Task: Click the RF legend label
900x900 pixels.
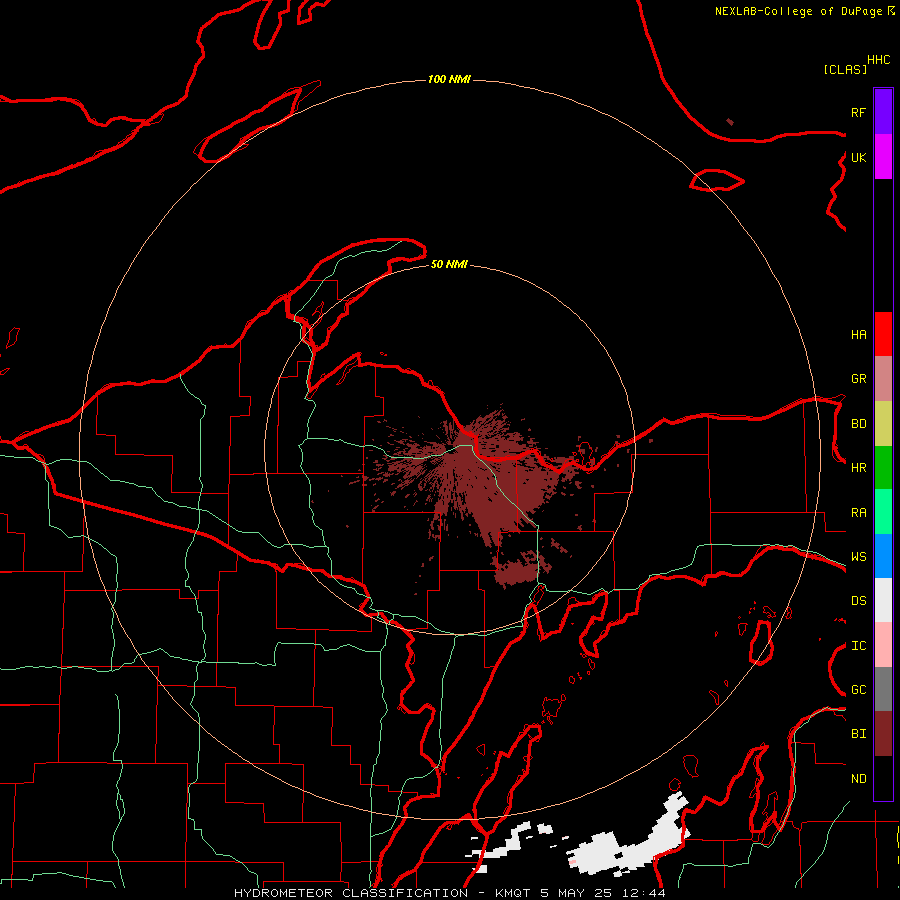Action: pos(858,112)
